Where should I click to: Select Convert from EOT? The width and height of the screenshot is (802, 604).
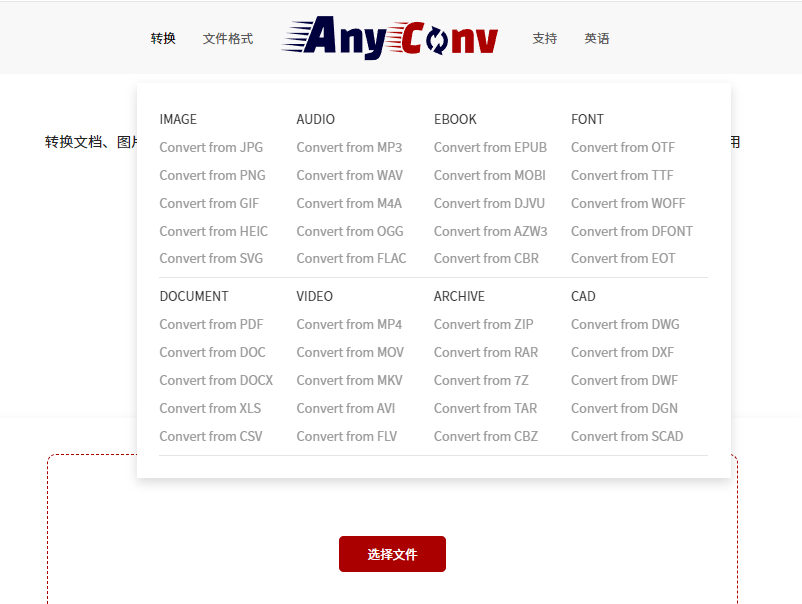tap(623, 258)
